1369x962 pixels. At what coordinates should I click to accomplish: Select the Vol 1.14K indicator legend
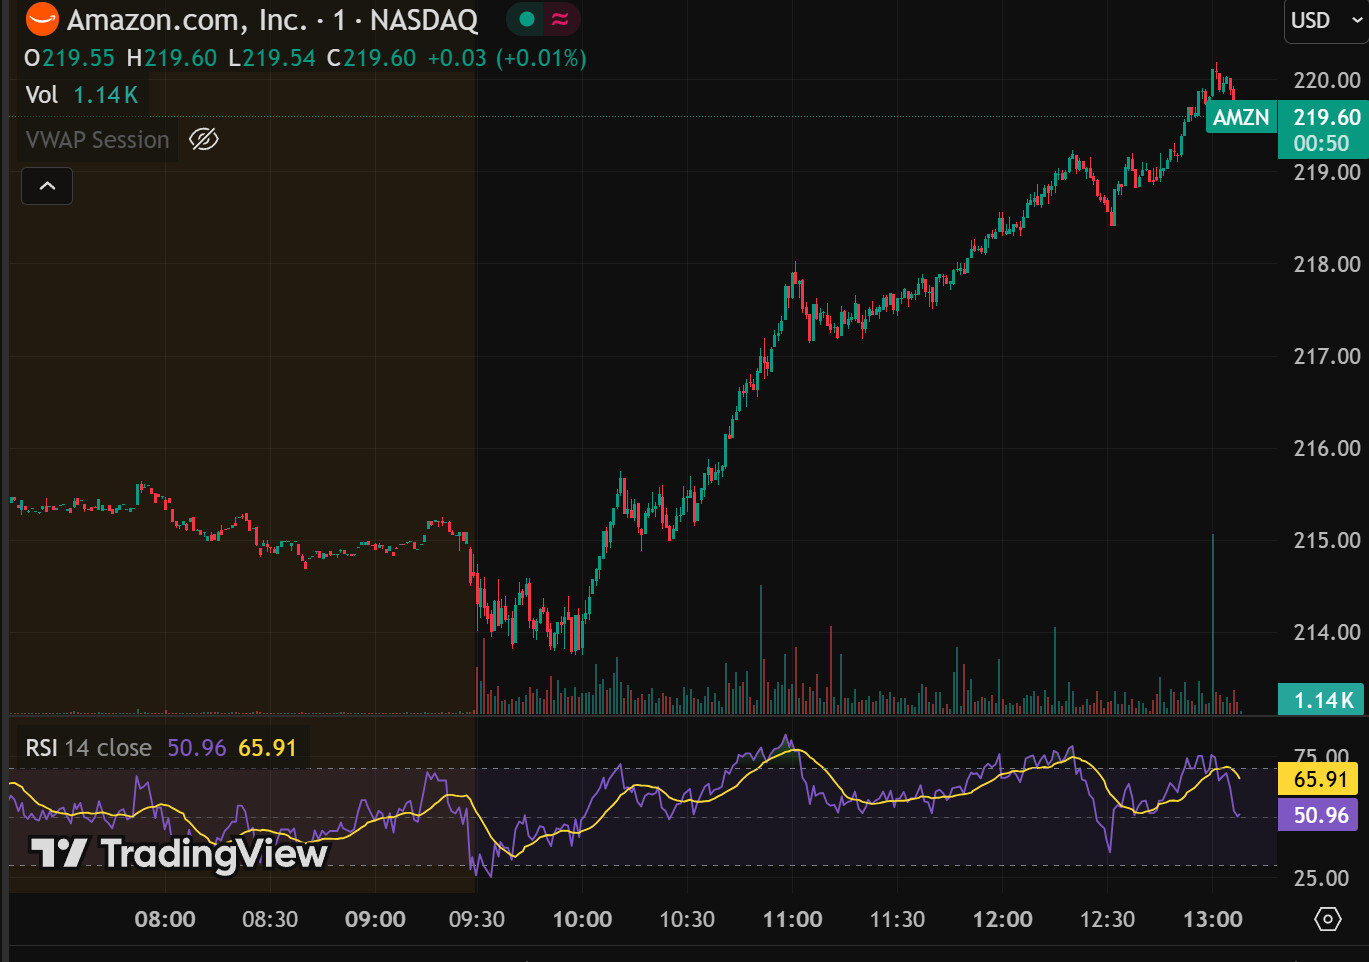click(81, 95)
